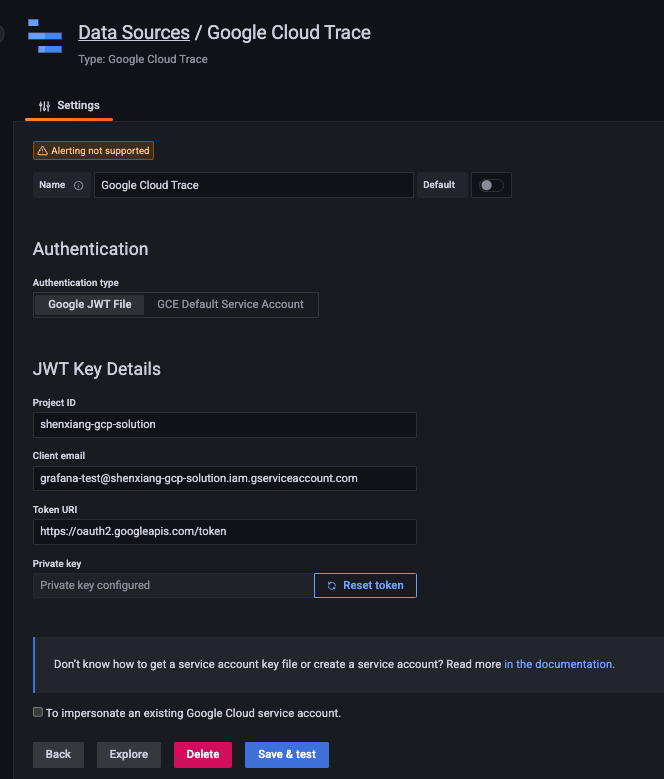Screen dimensions: 664x779
Task: Focus the Project ID field
Action: coord(224,424)
